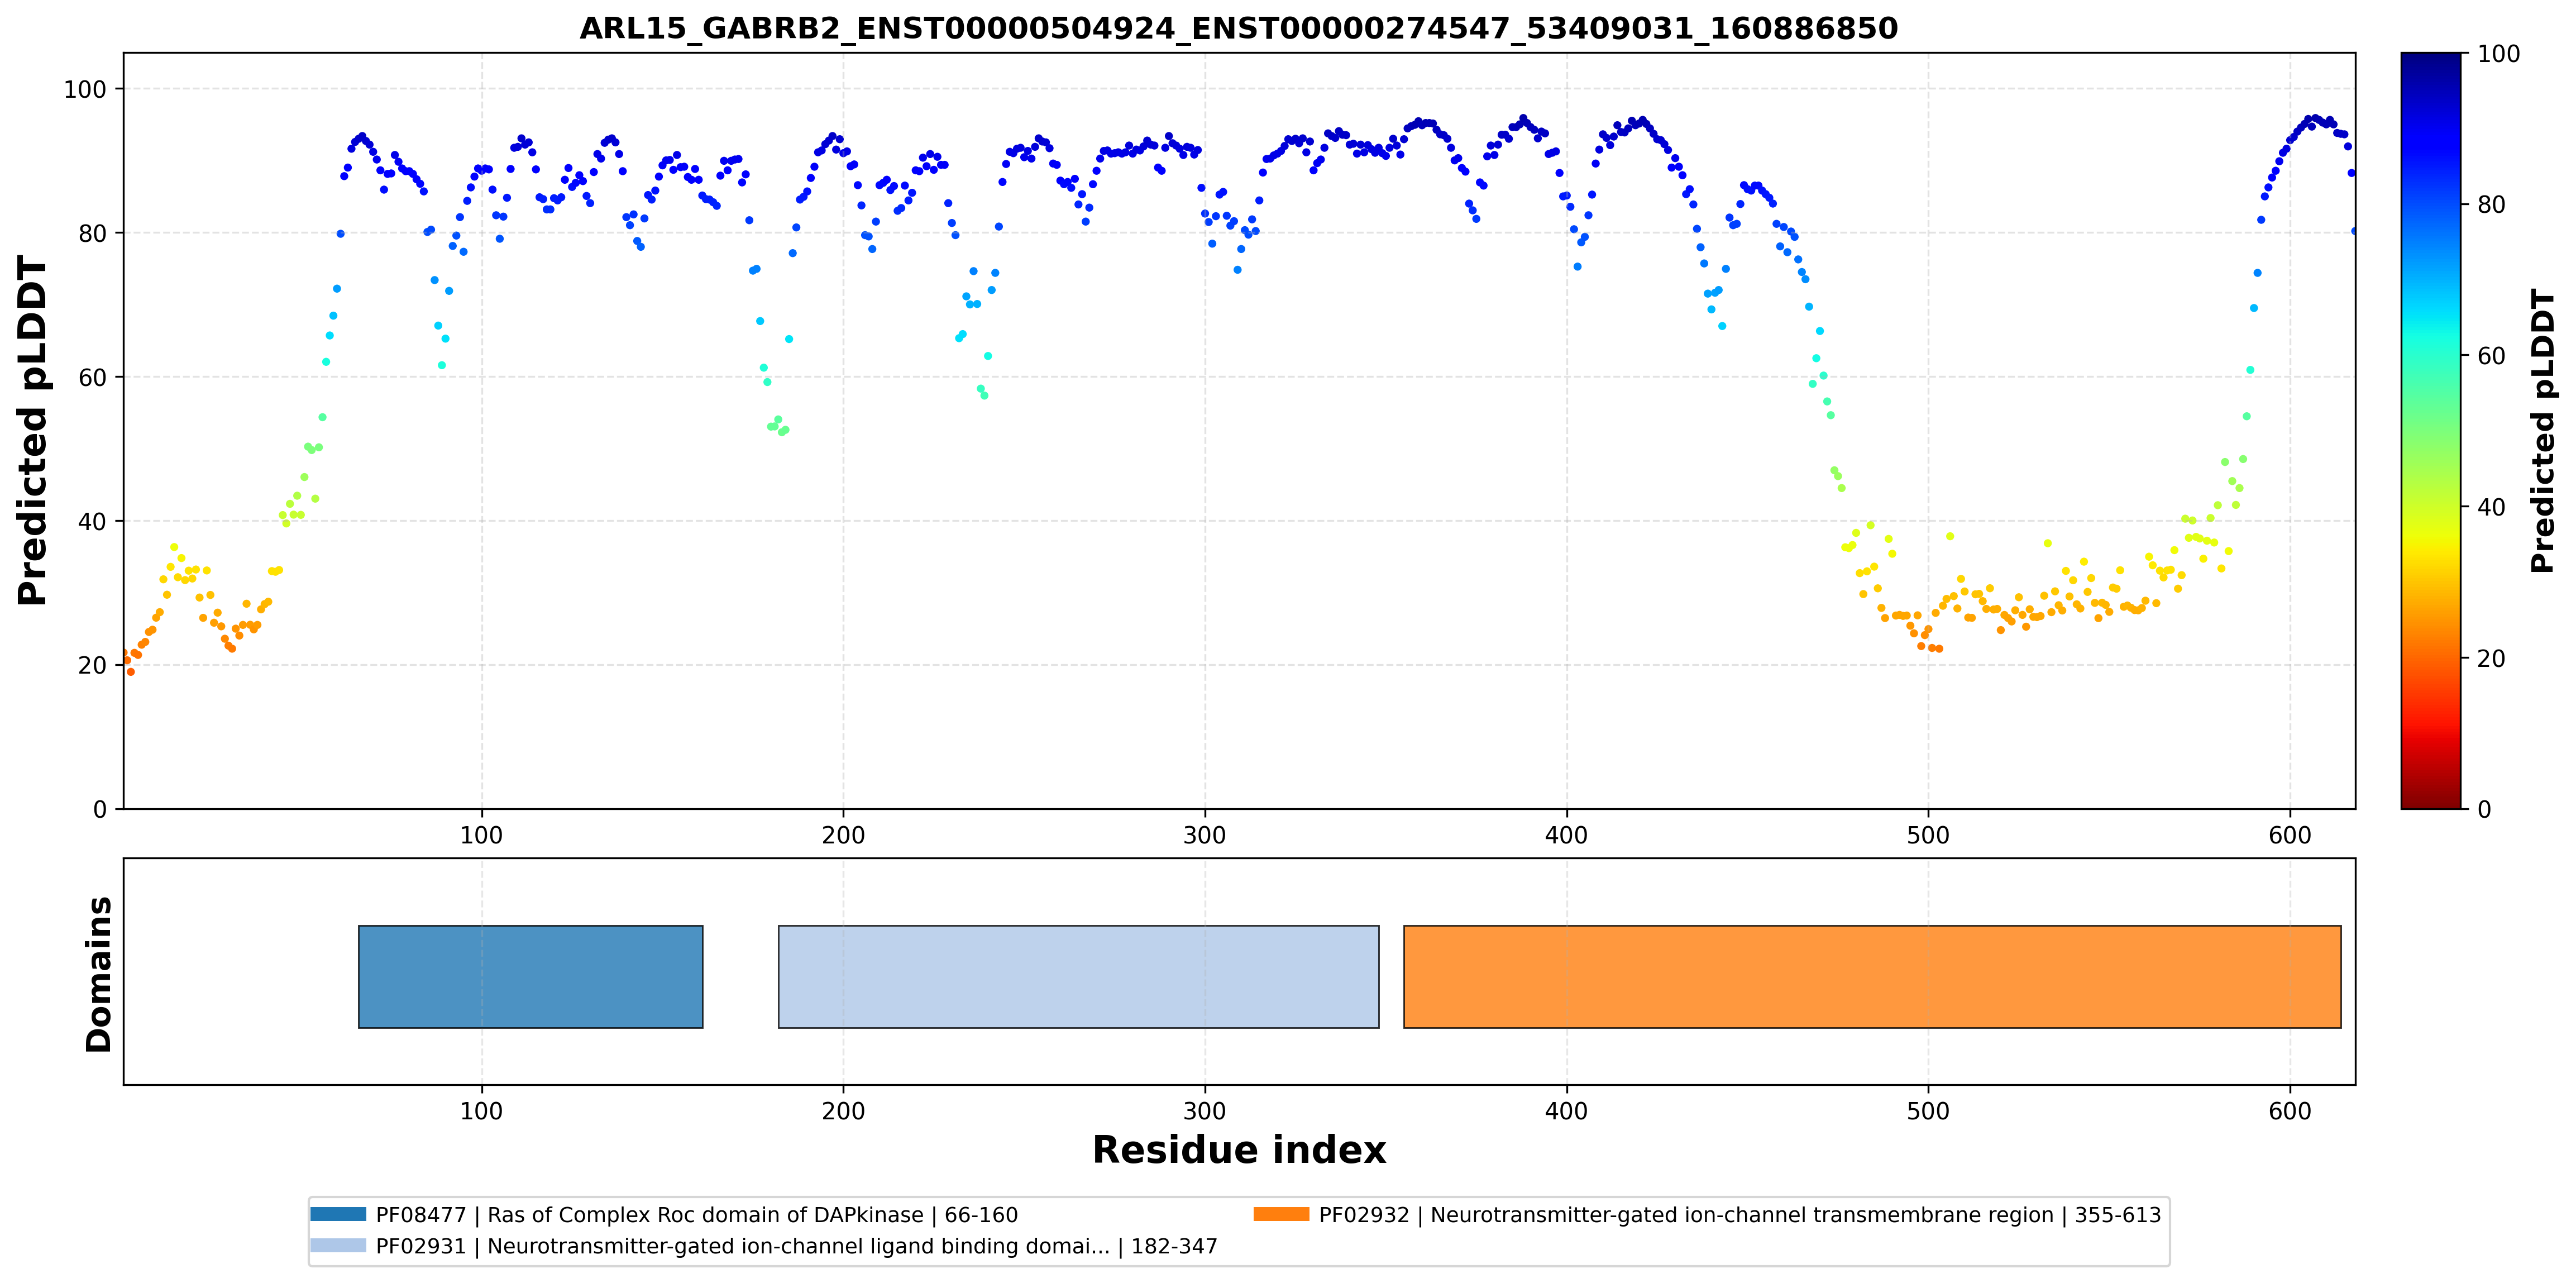Image resolution: width=2576 pixels, height=1283 pixels.
Task: Click the light blue PF02931 legend swatch
Action: pos(338,1246)
